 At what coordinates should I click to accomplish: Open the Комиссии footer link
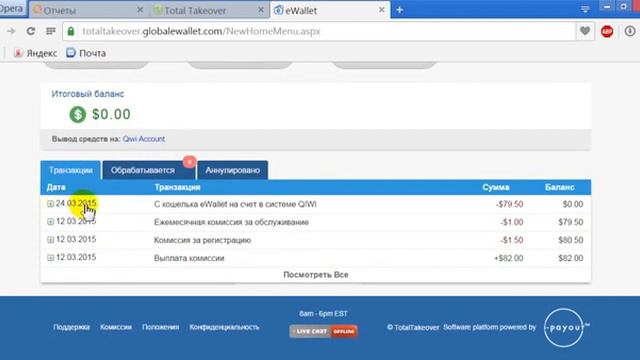click(116, 327)
